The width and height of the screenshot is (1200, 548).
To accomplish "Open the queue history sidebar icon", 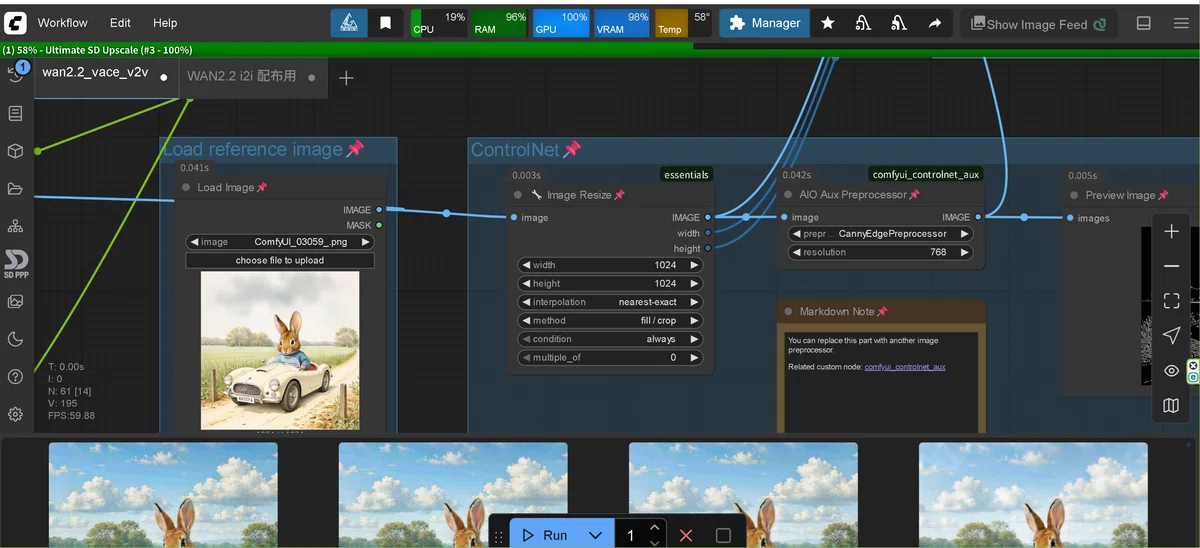I will [x=15, y=75].
